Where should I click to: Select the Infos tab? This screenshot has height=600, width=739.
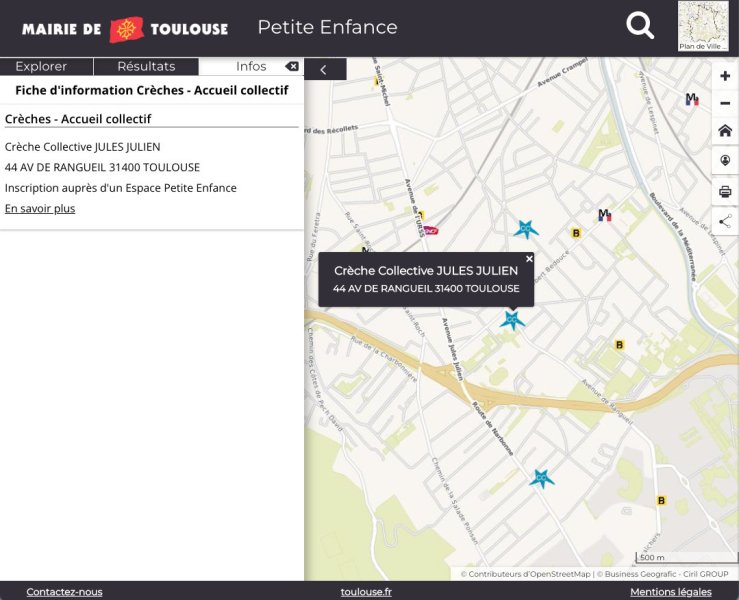(x=250, y=67)
